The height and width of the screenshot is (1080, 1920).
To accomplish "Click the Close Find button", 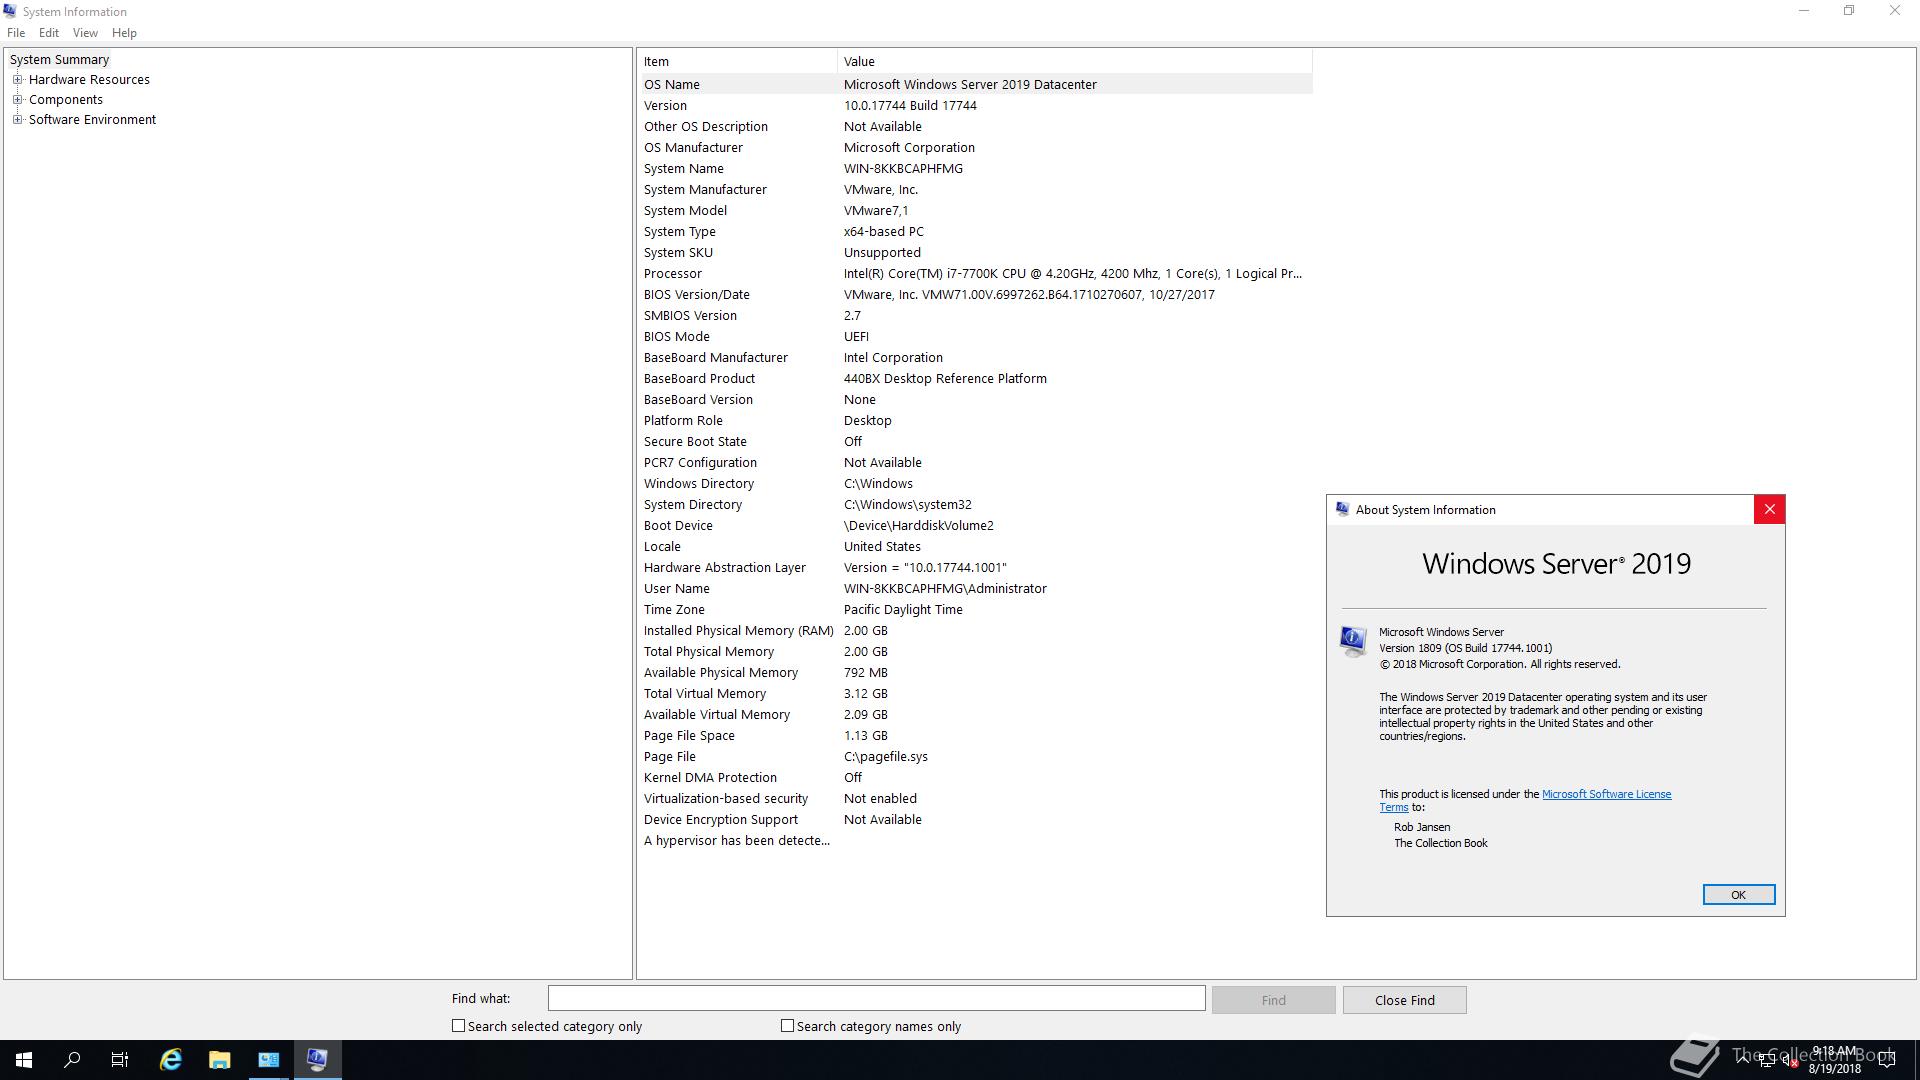I will coord(1404,1000).
